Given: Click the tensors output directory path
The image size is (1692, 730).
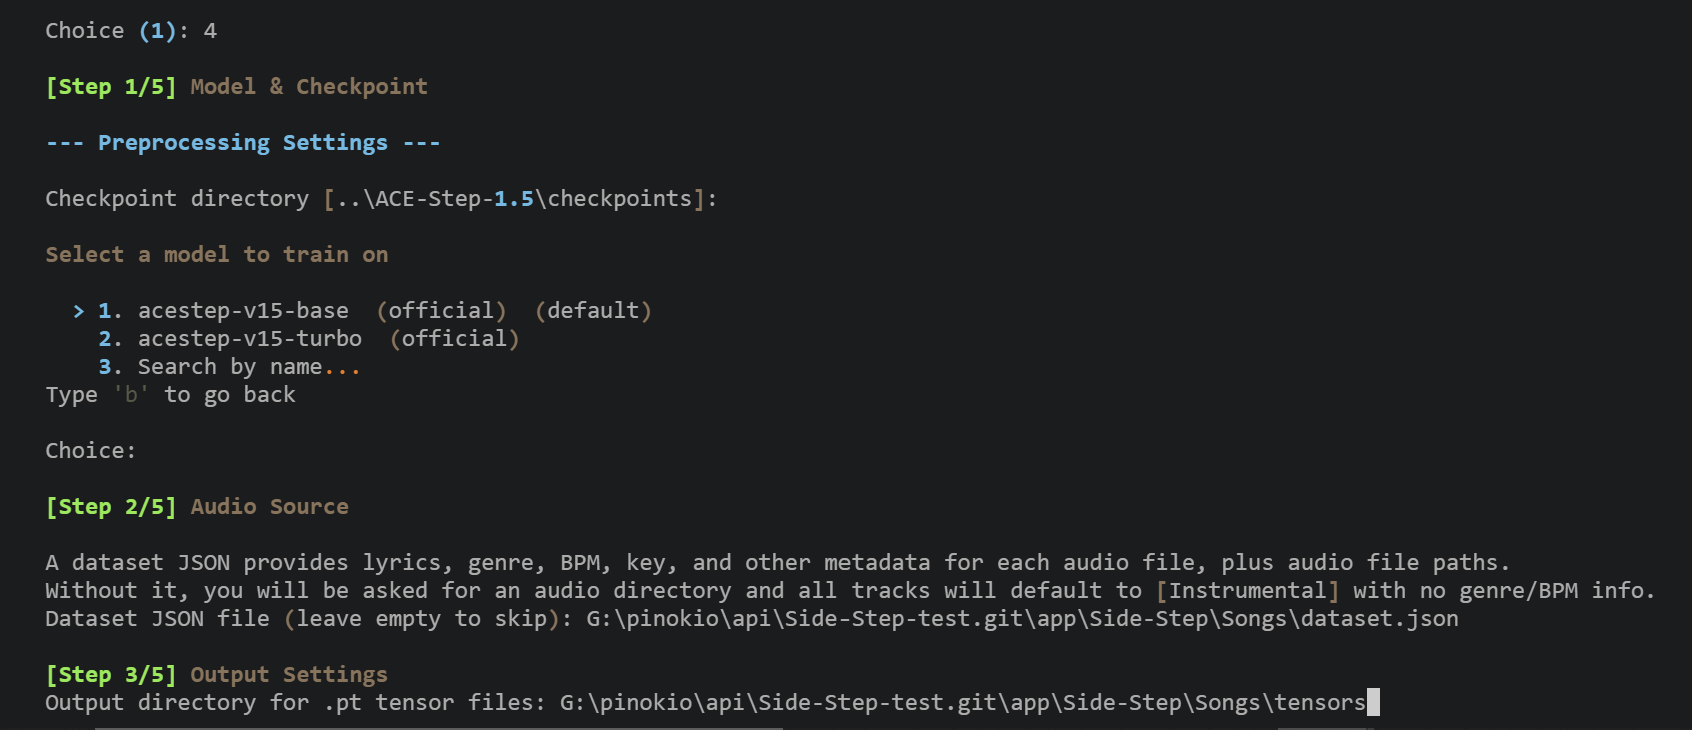Looking at the screenshot, I should [x=962, y=703].
